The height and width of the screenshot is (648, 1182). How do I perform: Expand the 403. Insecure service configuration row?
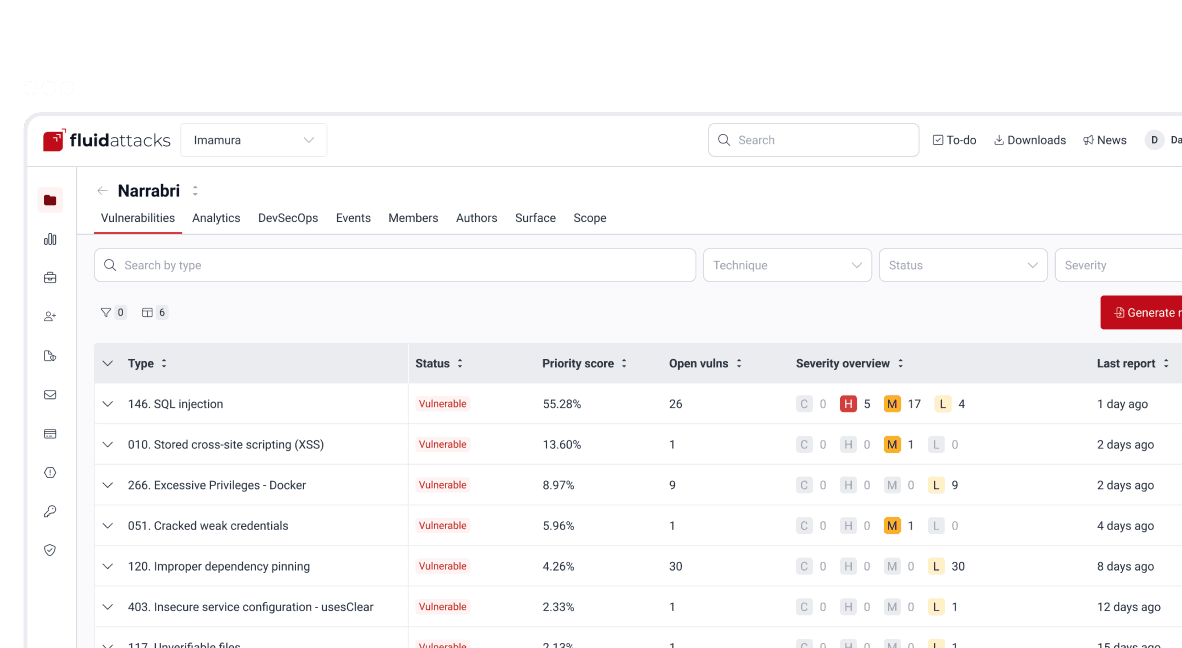coord(108,607)
